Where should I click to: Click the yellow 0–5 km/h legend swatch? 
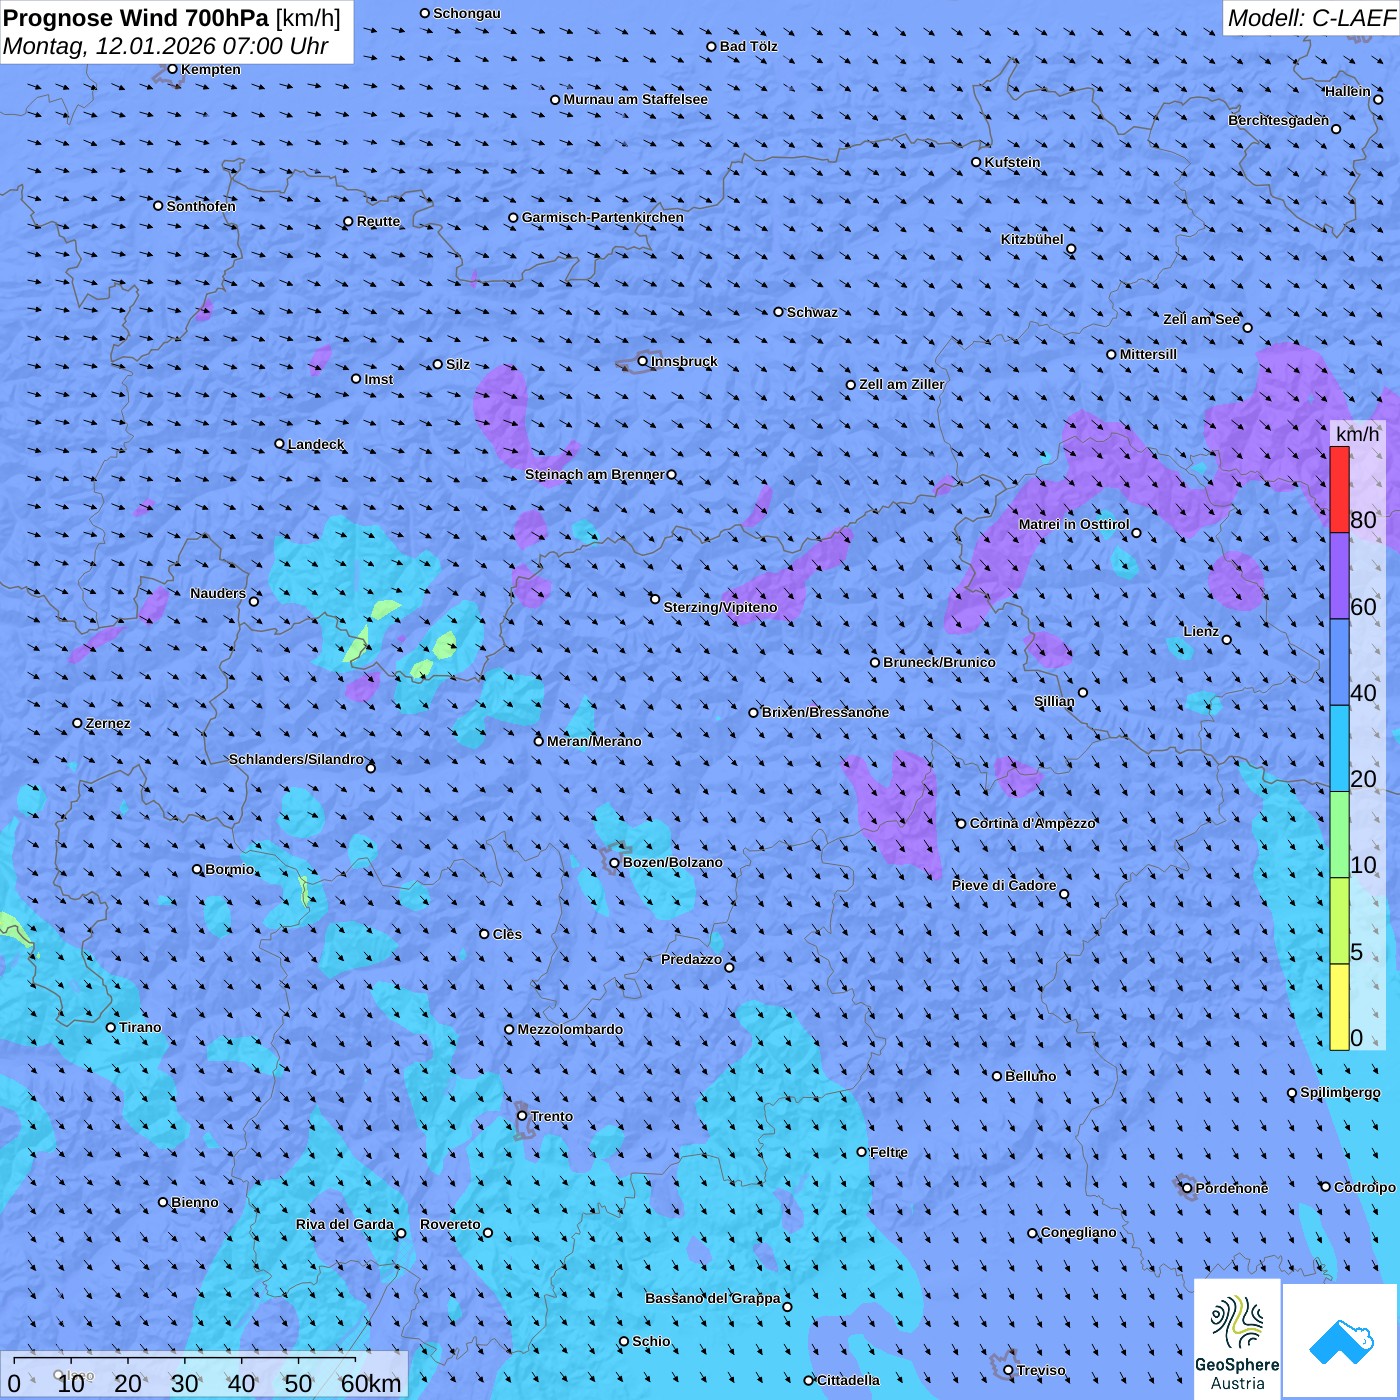pyautogui.click(x=1339, y=1007)
